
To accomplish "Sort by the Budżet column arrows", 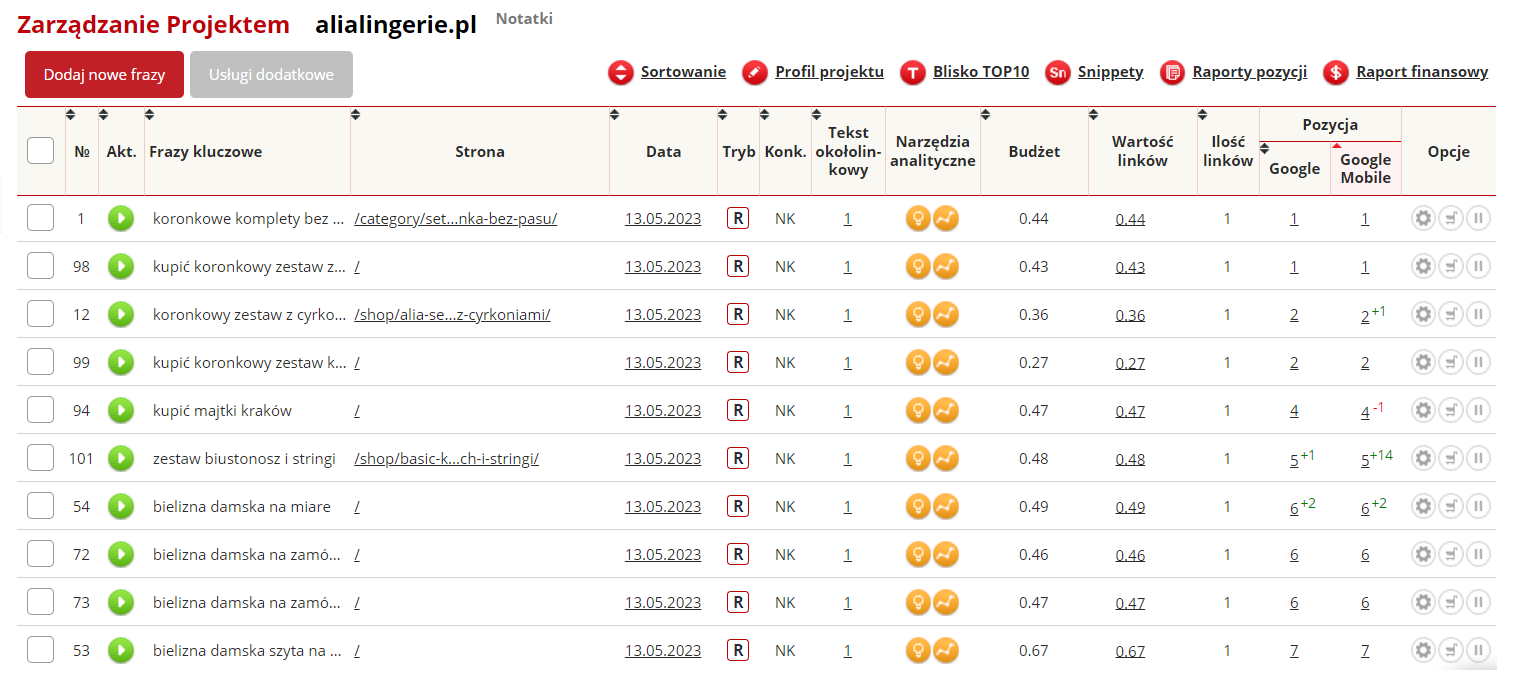I will coord(985,113).
